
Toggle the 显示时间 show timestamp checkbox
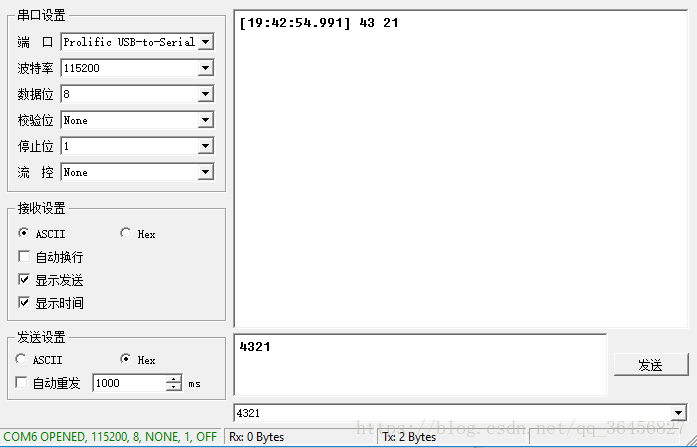click(50, 303)
